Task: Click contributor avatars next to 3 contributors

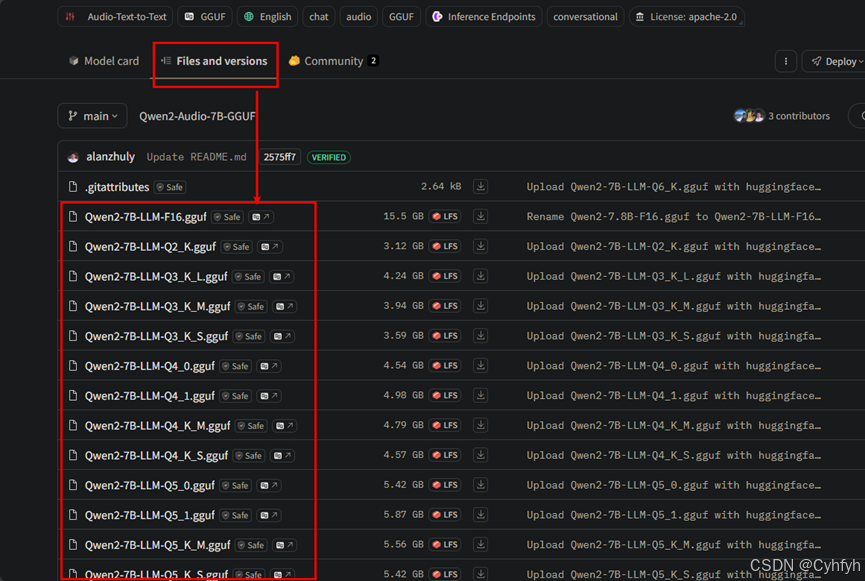Action: [x=749, y=116]
